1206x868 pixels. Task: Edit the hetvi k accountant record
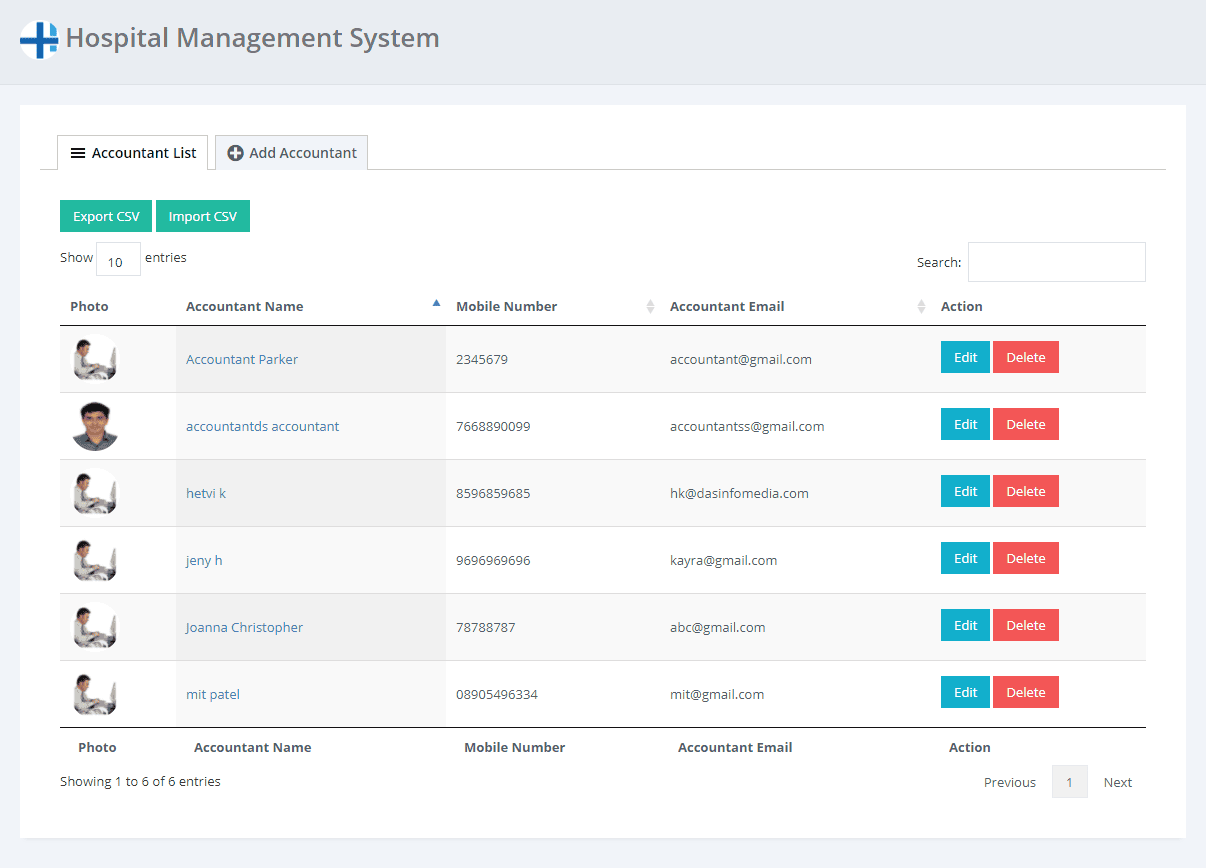tap(965, 491)
